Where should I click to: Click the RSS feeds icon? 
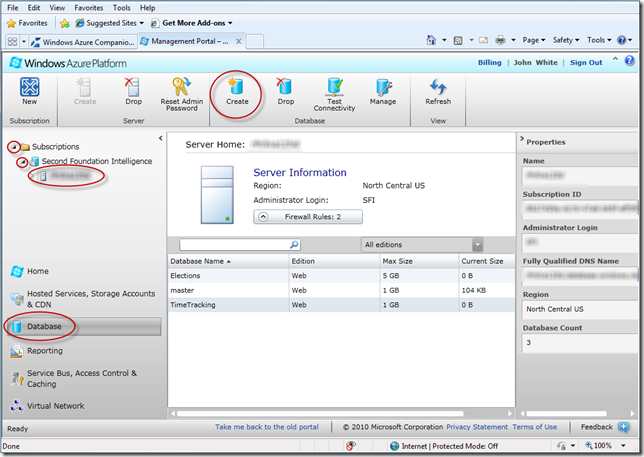click(458, 40)
